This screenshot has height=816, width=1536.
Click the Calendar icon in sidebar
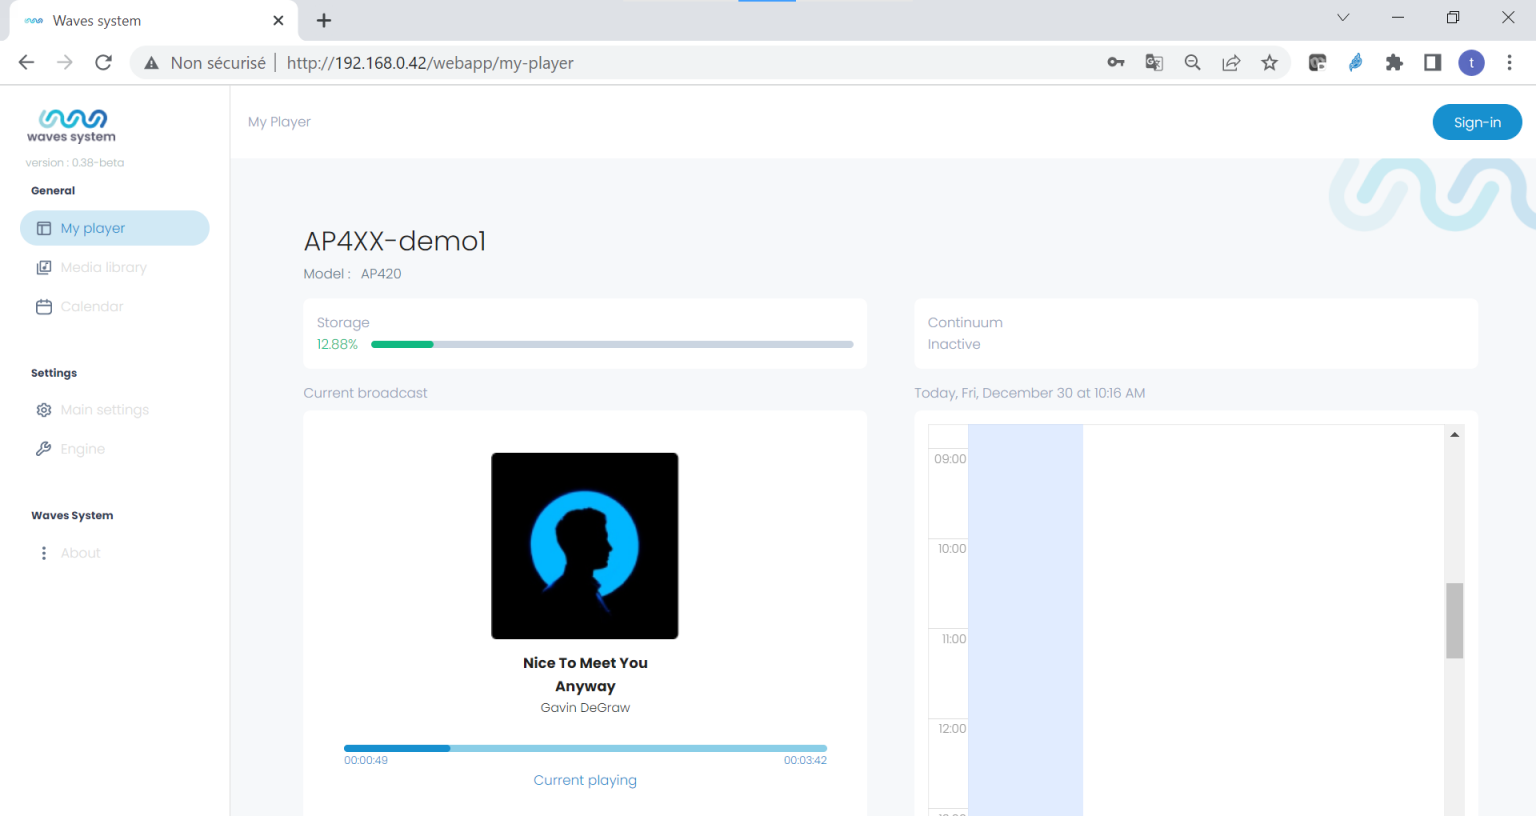click(x=44, y=307)
